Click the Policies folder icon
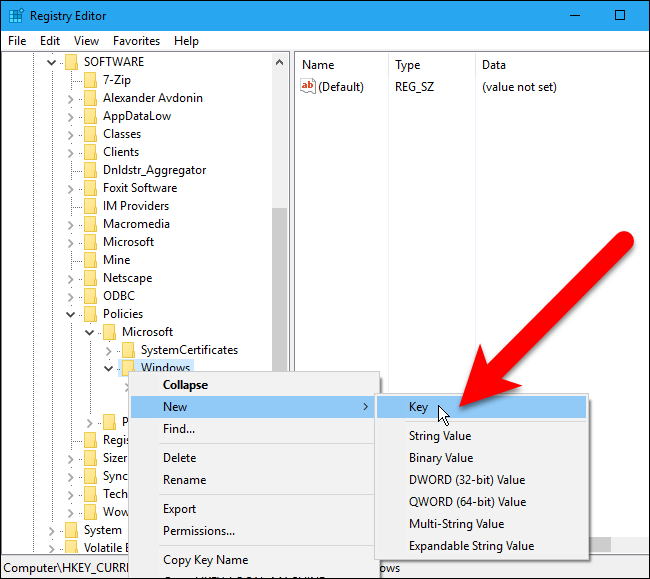650x579 pixels. pyautogui.click(x=90, y=314)
